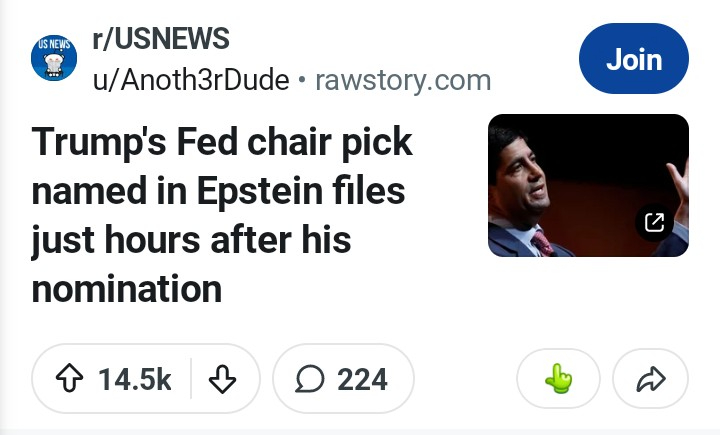
Task: Click "Trump's Fed chair pick" headline line
Action: click(x=222, y=142)
